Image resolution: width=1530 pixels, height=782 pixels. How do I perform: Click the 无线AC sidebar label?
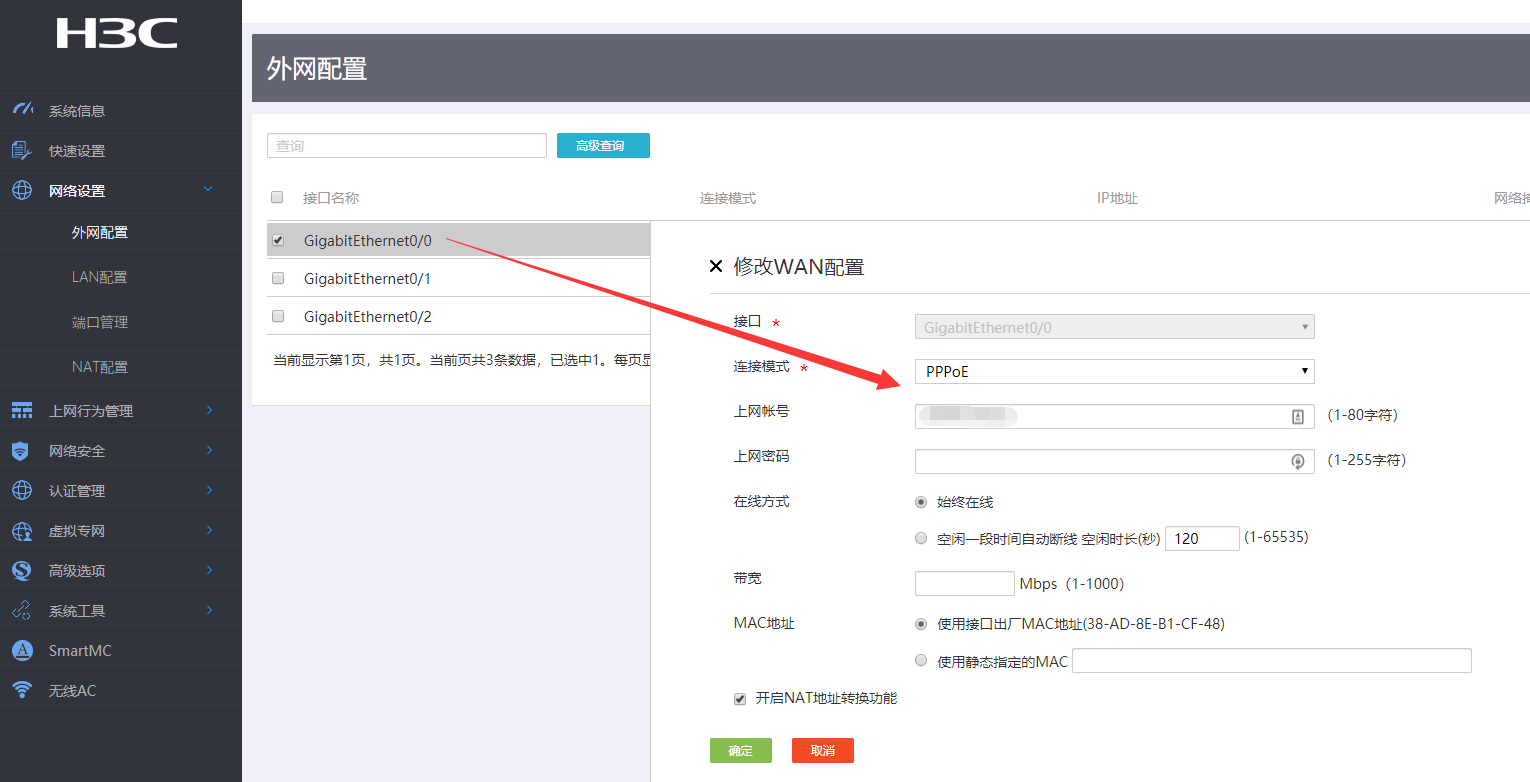point(72,691)
